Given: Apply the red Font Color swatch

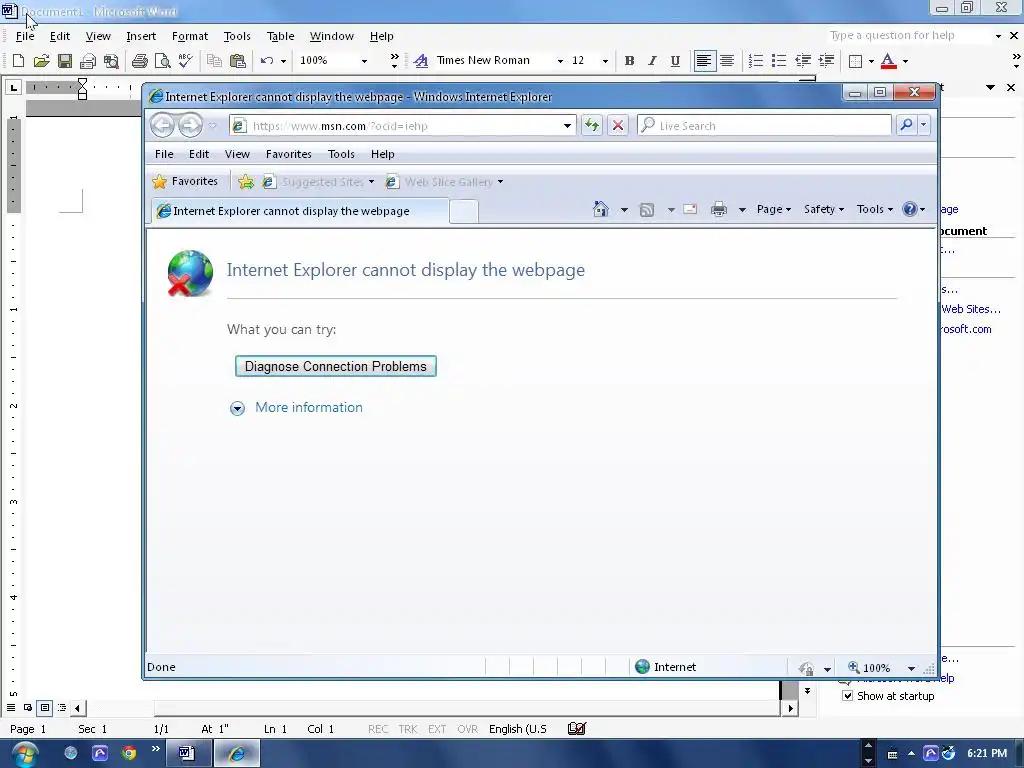Looking at the screenshot, I should pos(888,61).
